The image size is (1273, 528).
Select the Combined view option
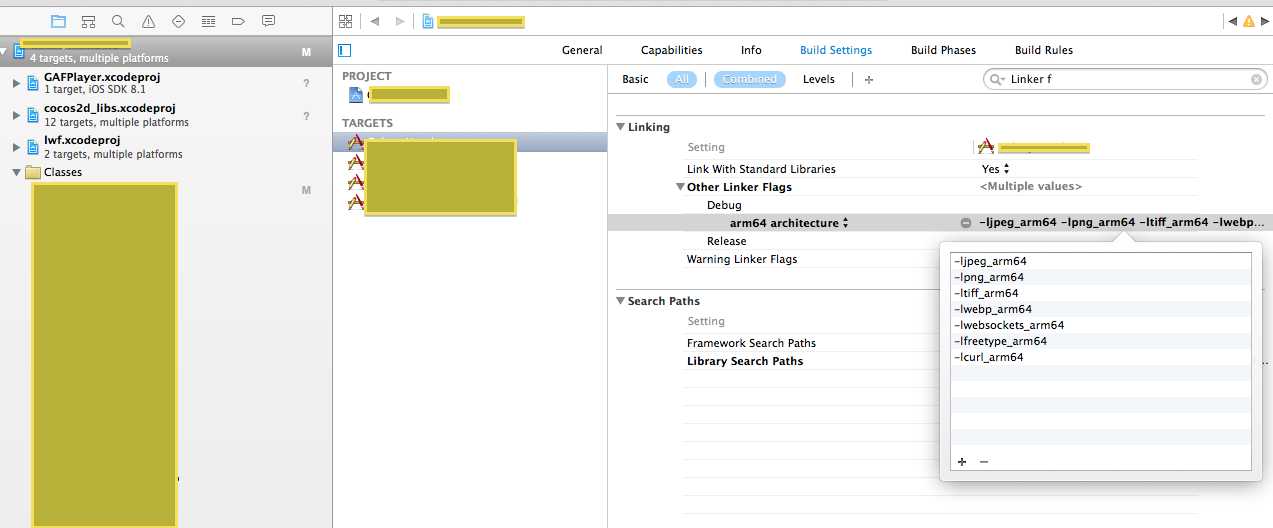pos(750,79)
